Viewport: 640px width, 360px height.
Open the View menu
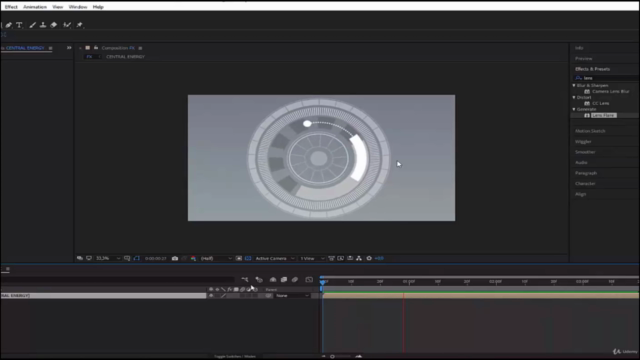click(x=58, y=7)
